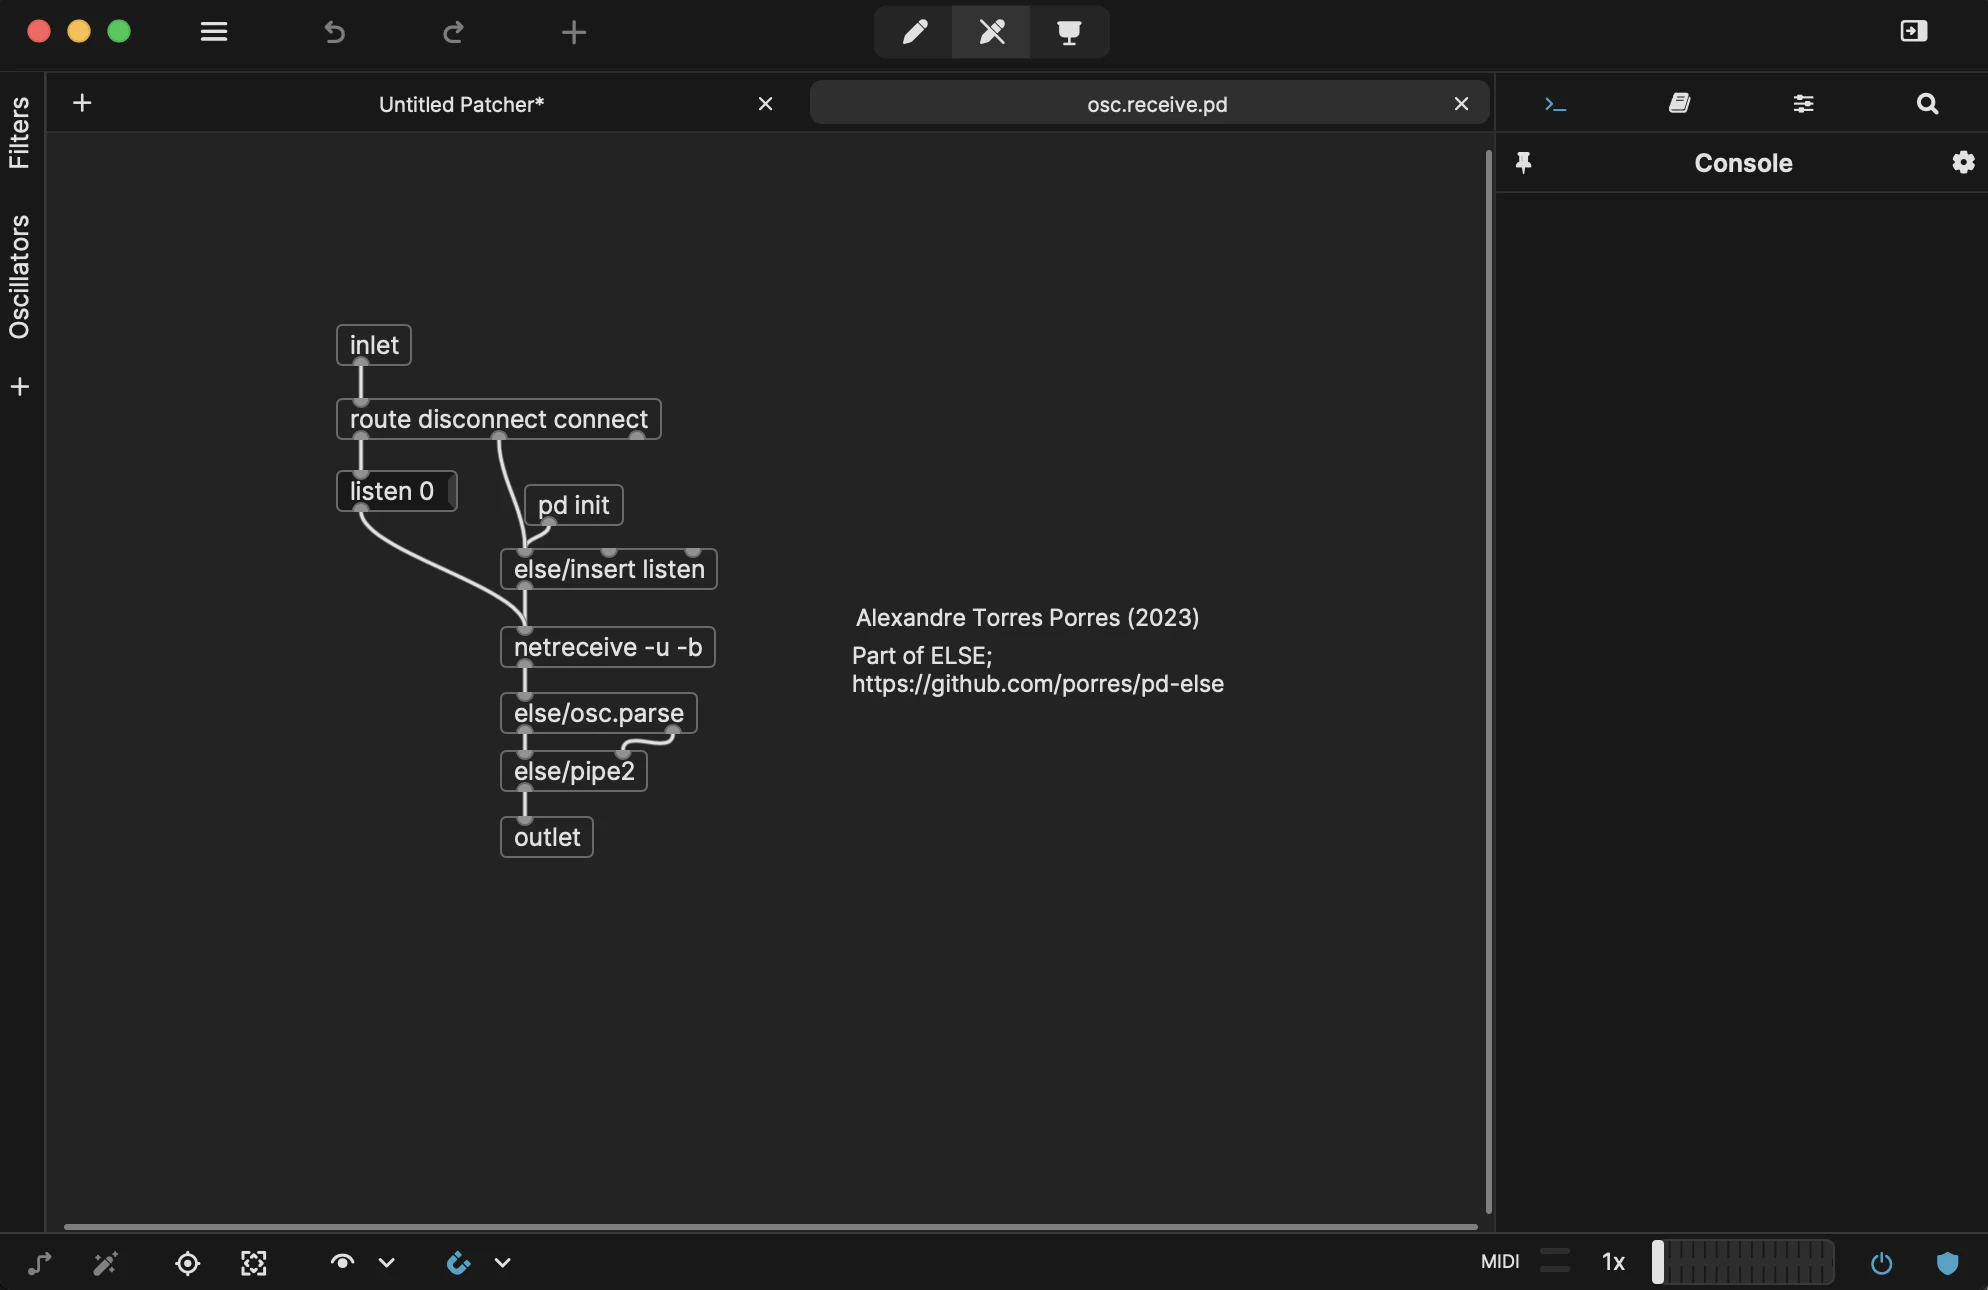Open Console settings gear
Viewport: 1988px width, 1290px height.
(1963, 162)
